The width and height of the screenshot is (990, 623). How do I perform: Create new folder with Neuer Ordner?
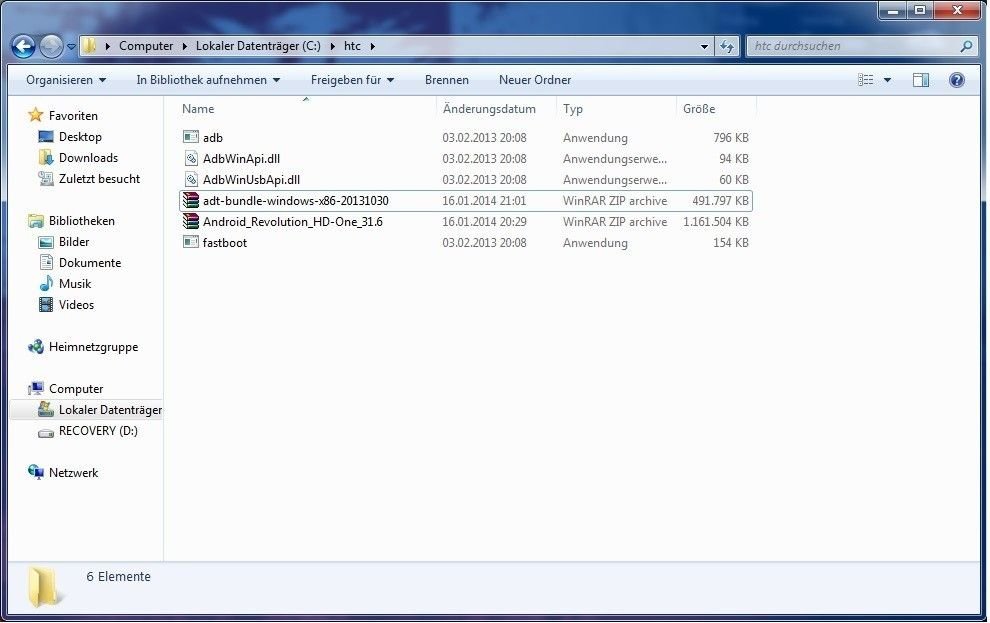(x=535, y=80)
